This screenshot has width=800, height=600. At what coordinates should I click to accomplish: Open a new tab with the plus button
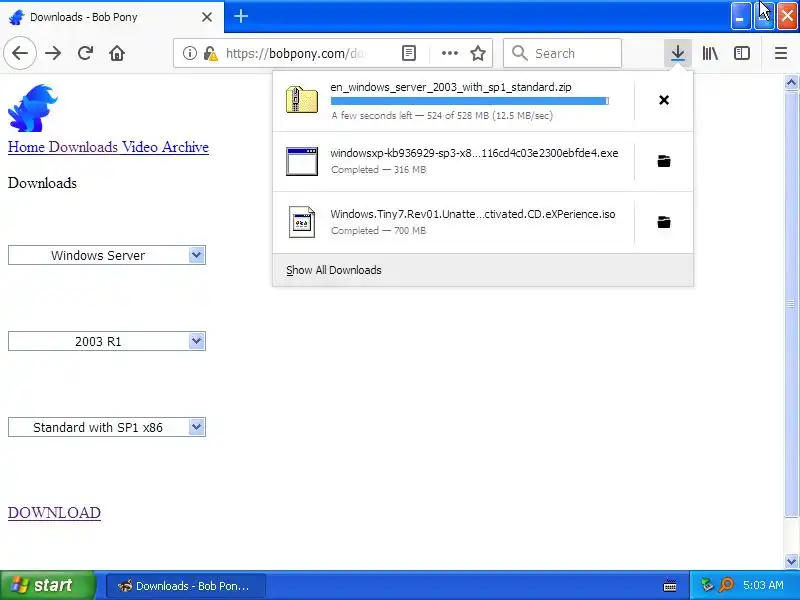241,16
